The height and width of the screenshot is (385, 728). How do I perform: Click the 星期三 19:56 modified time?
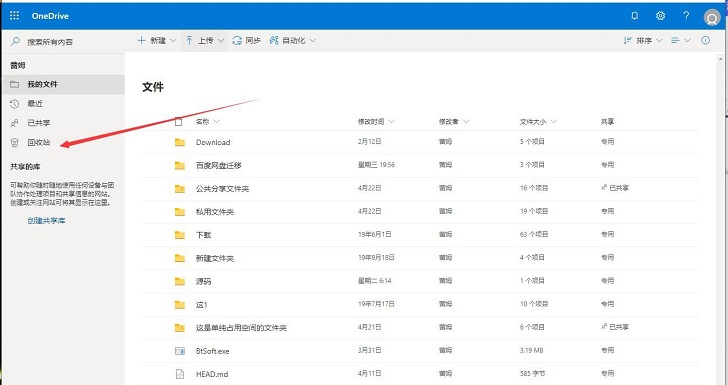coord(376,165)
